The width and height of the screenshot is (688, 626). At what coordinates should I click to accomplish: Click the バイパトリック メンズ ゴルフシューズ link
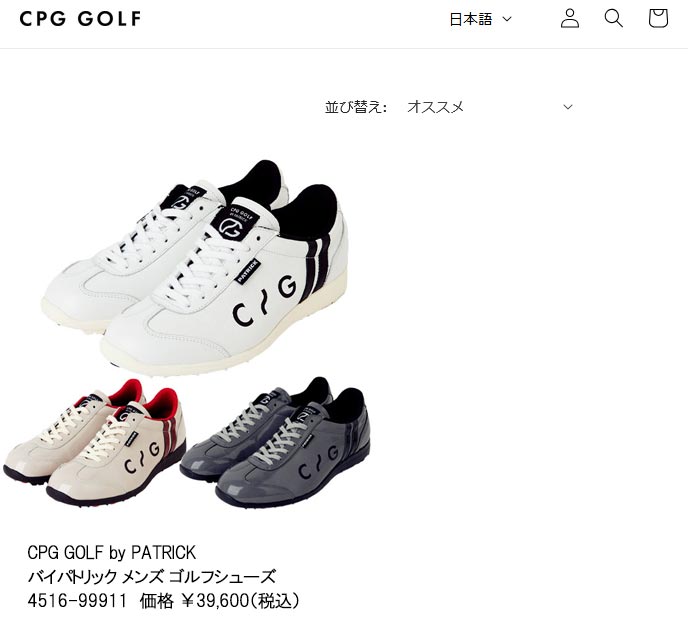(x=151, y=576)
